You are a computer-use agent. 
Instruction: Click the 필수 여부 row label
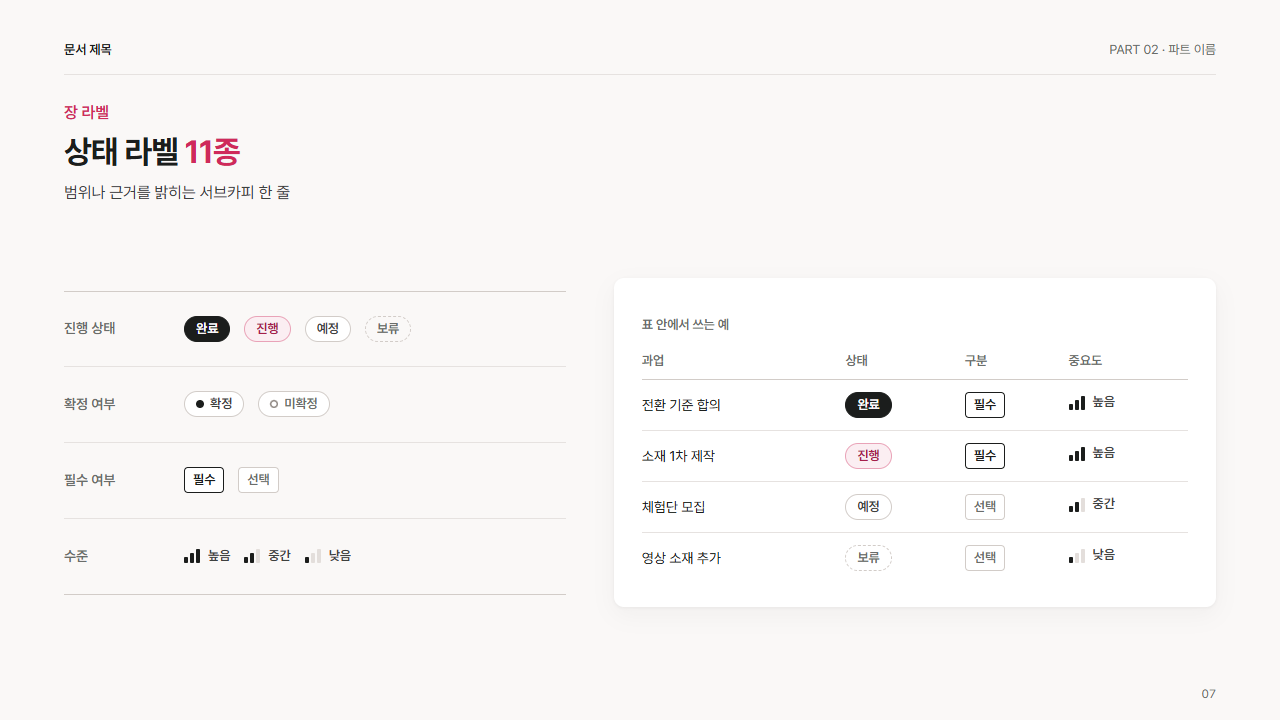(x=90, y=480)
